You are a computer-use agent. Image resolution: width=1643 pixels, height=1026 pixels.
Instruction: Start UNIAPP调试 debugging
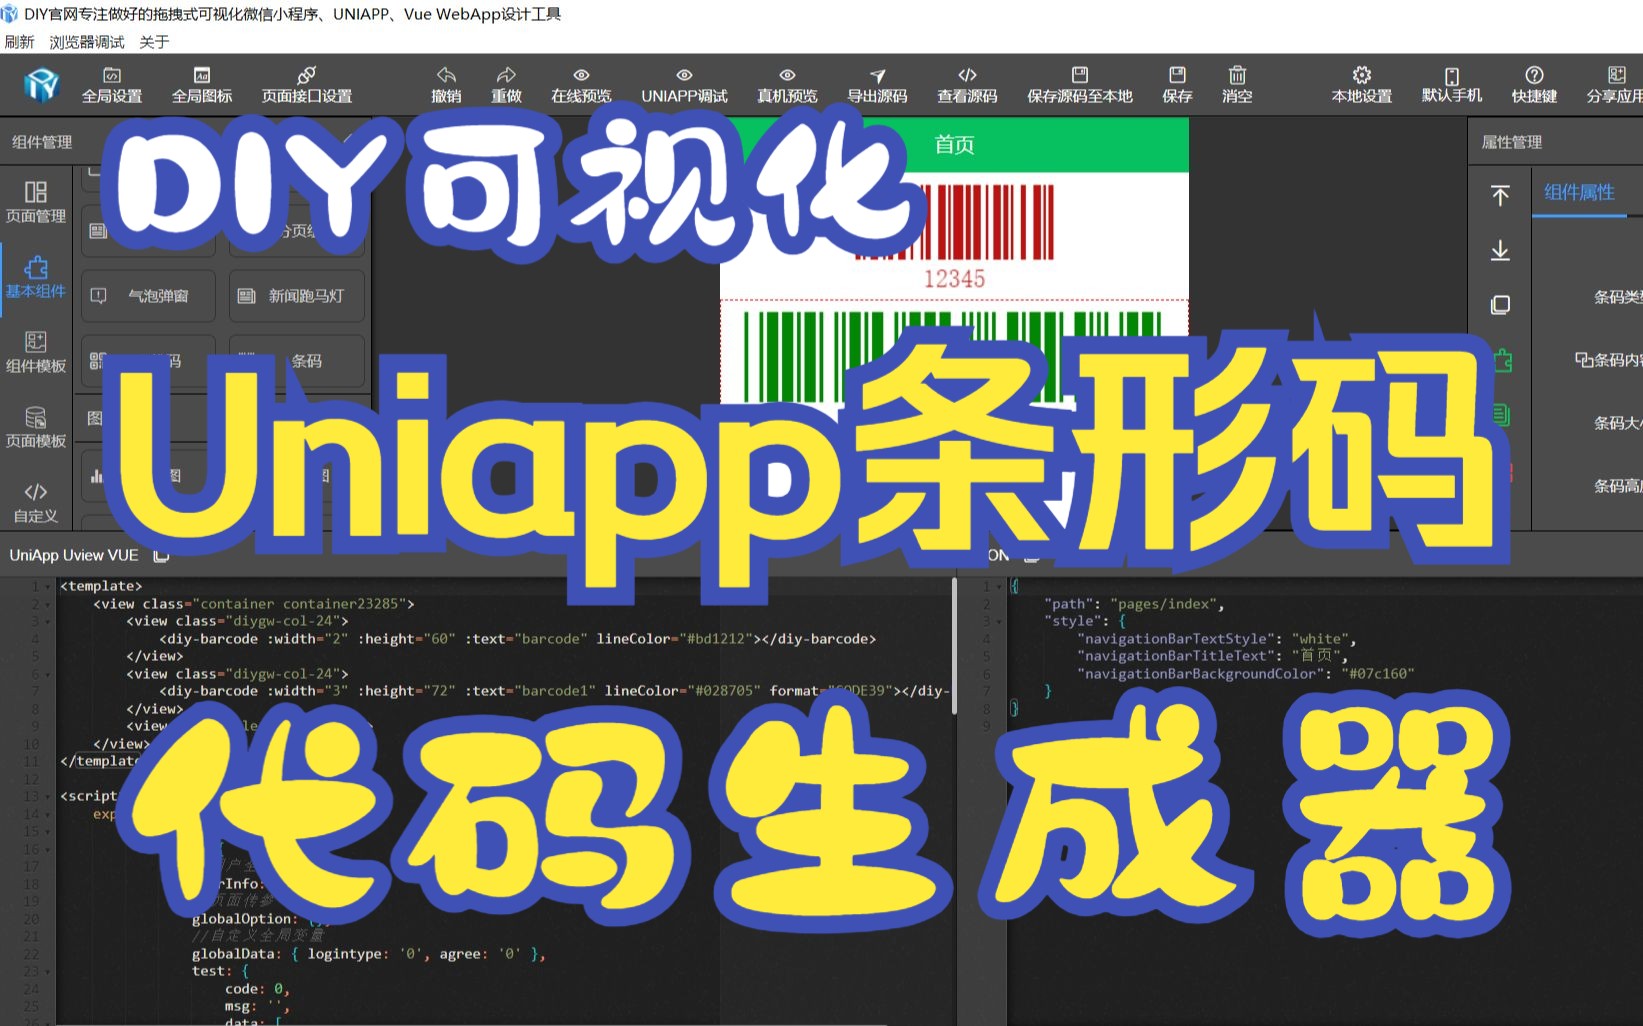coord(684,85)
